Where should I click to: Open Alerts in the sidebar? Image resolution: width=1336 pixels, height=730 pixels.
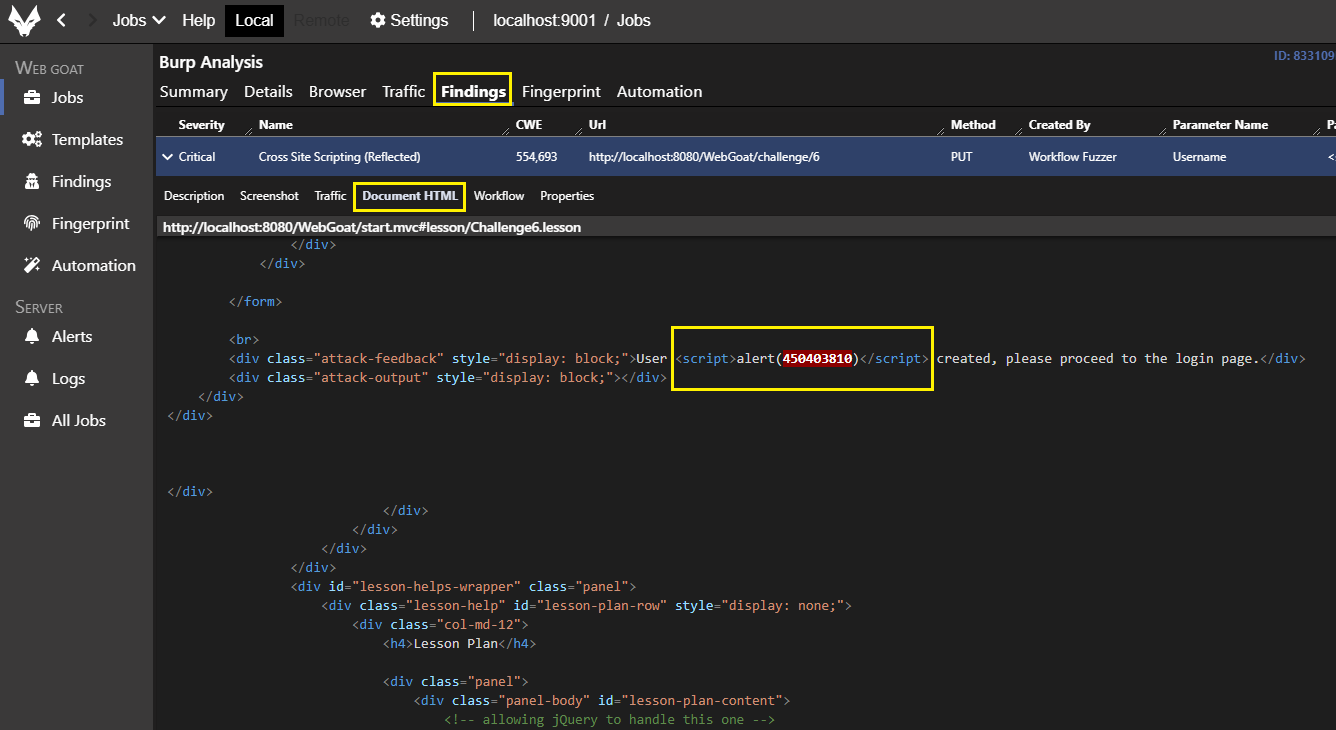click(x=72, y=336)
